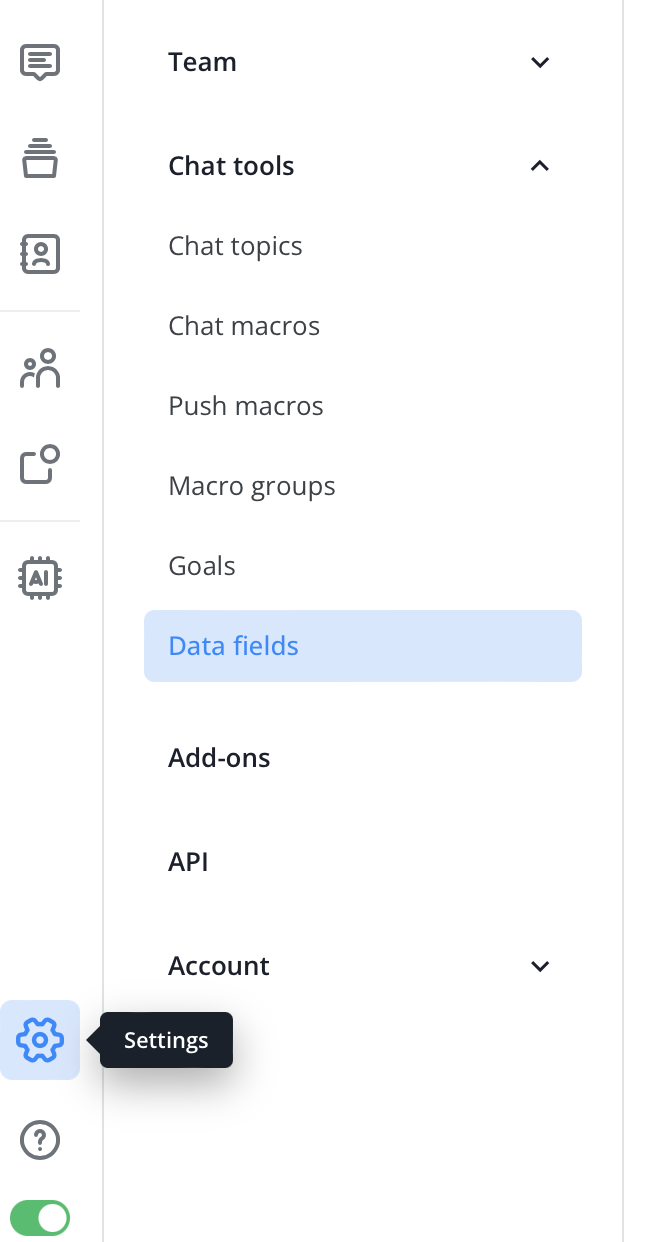Toggle the green availability switch
Viewport: 654px width, 1242px height.
click(40, 1217)
